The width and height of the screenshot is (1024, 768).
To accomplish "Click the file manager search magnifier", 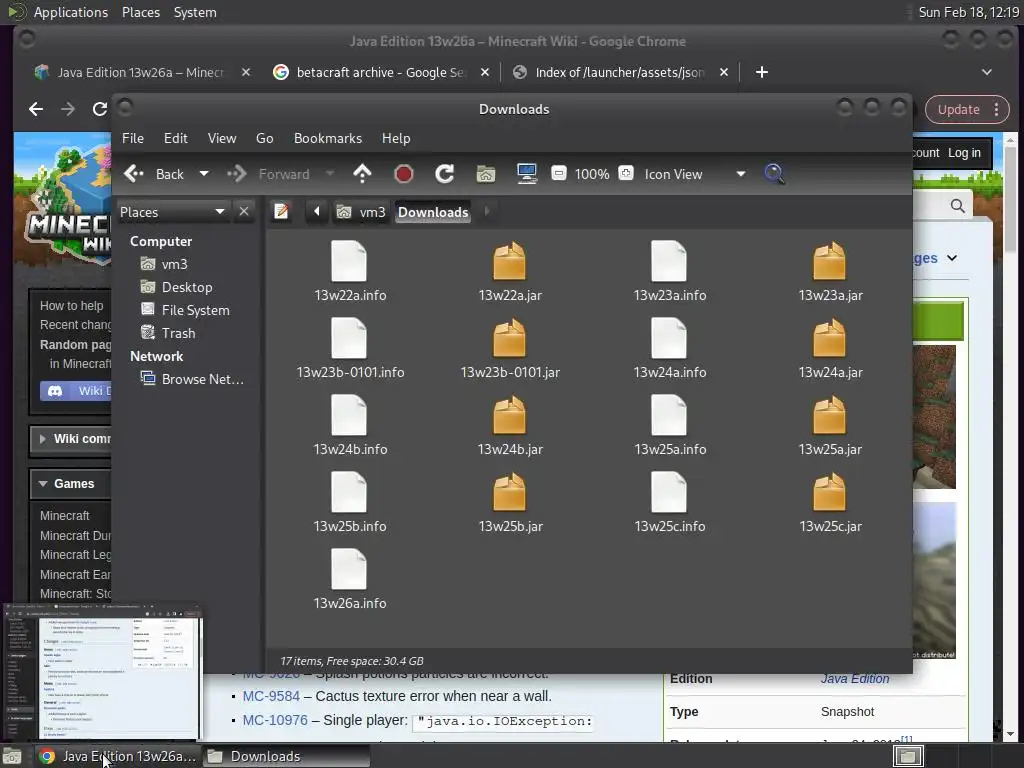I will [774, 174].
